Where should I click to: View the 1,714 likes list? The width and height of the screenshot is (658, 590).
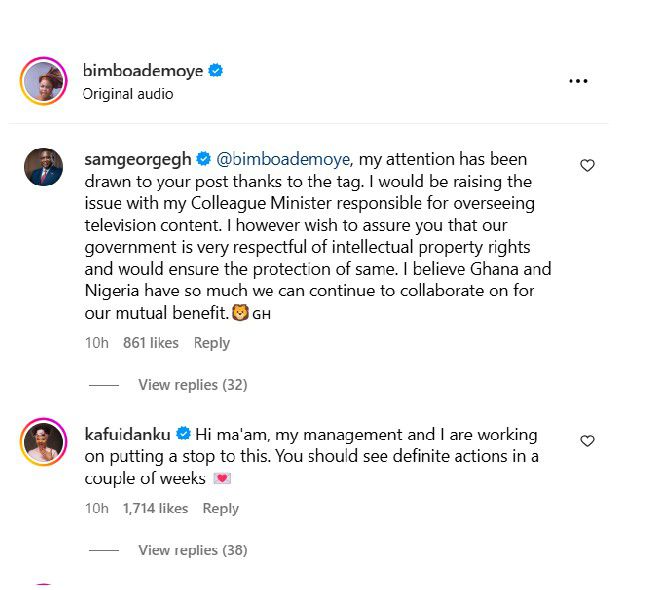pyautogui.click(x=155, y=508)
